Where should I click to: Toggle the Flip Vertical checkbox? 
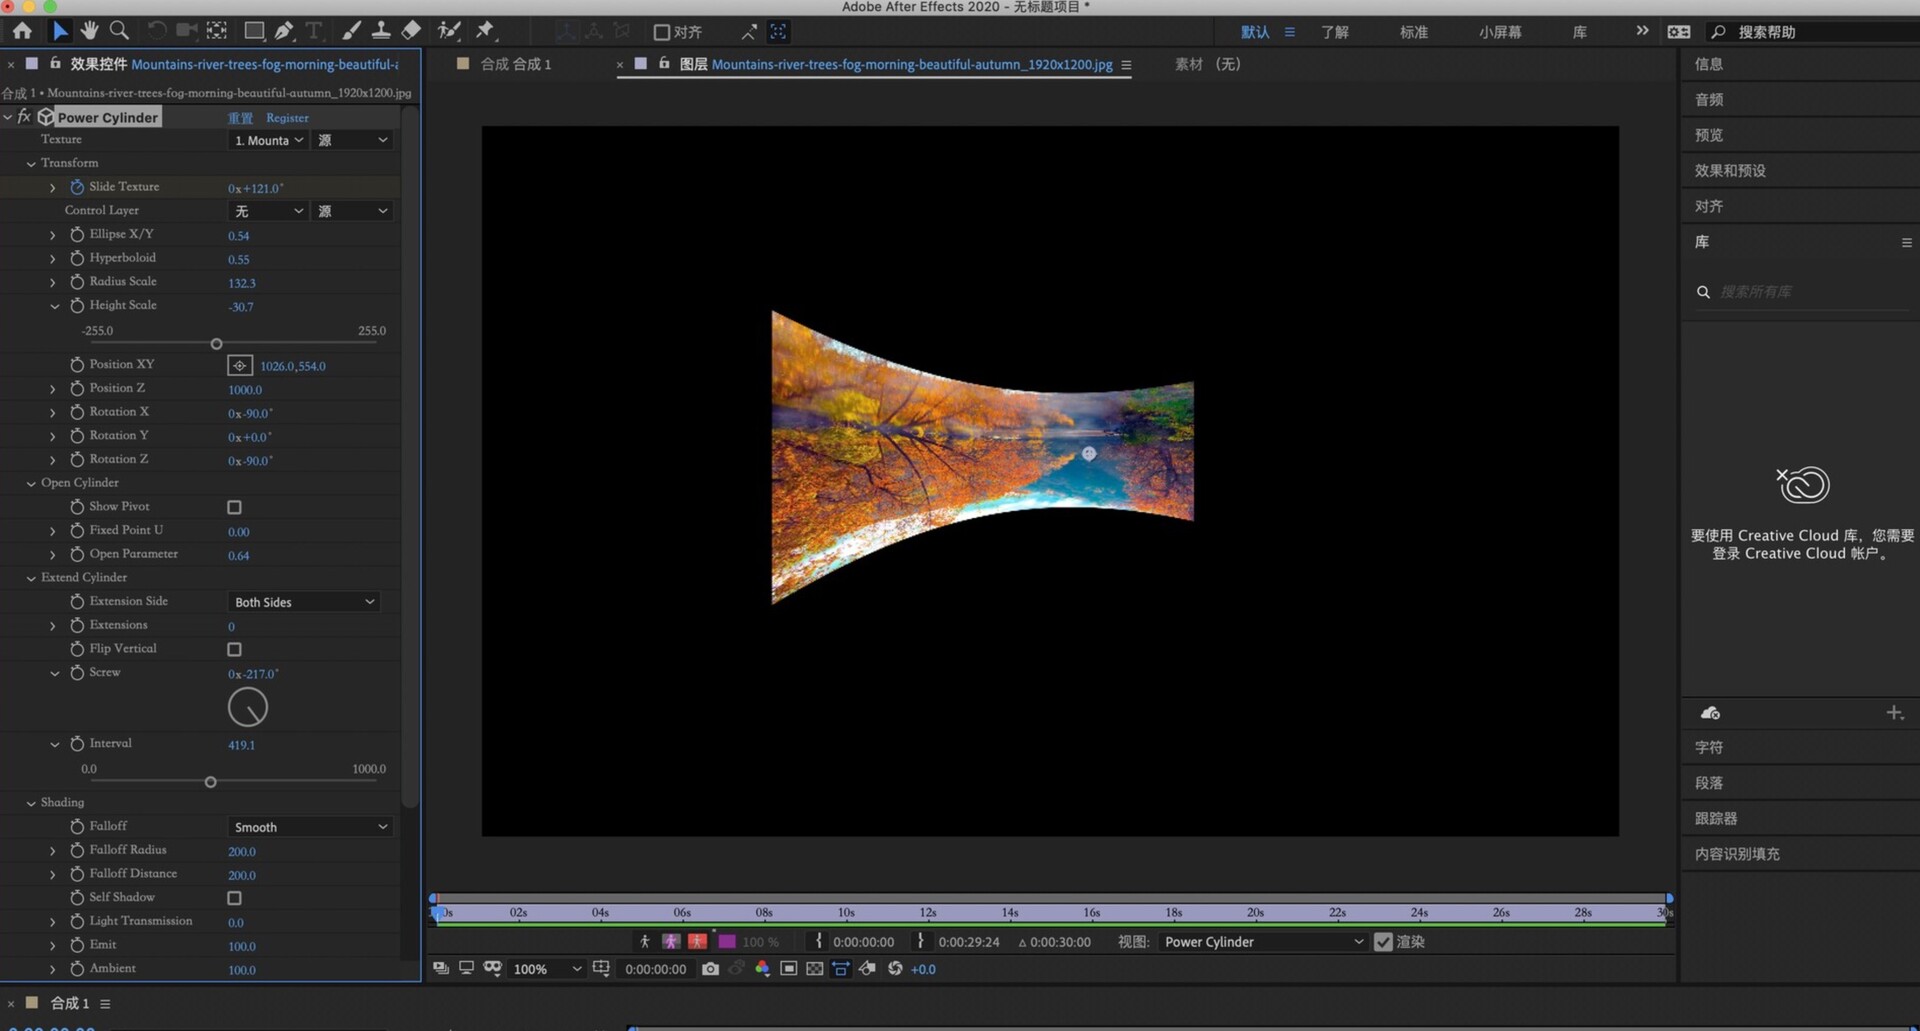pos(234,650)
